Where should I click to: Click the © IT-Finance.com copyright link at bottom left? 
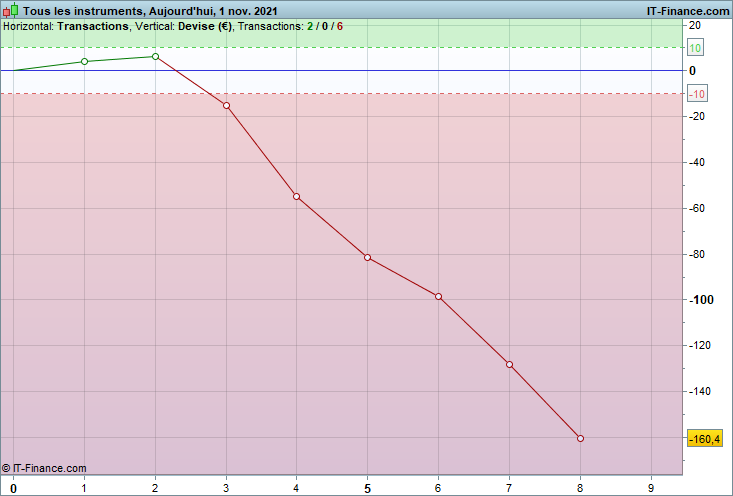(44, 468)
